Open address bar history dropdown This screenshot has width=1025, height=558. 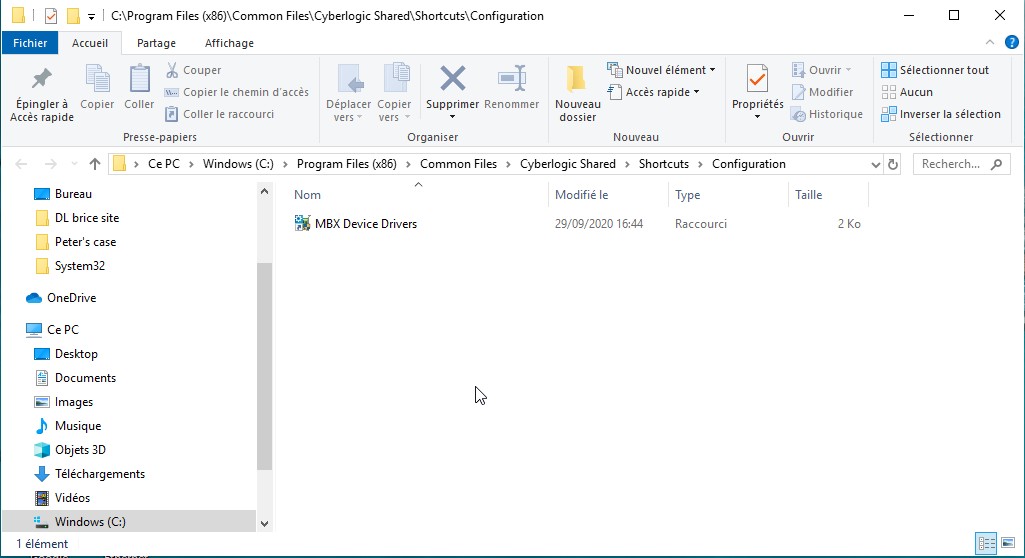point(875,165)
